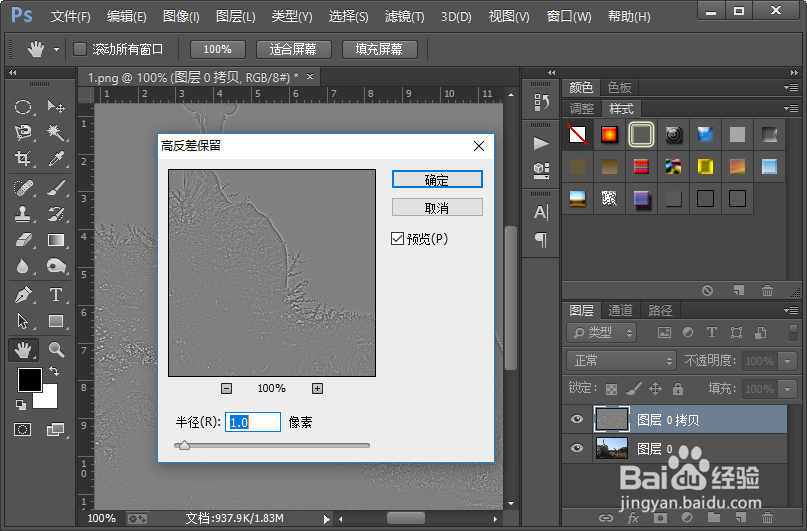807x531 pixels.
Task: Swap foreground and background colors
Action: point(54,370)
